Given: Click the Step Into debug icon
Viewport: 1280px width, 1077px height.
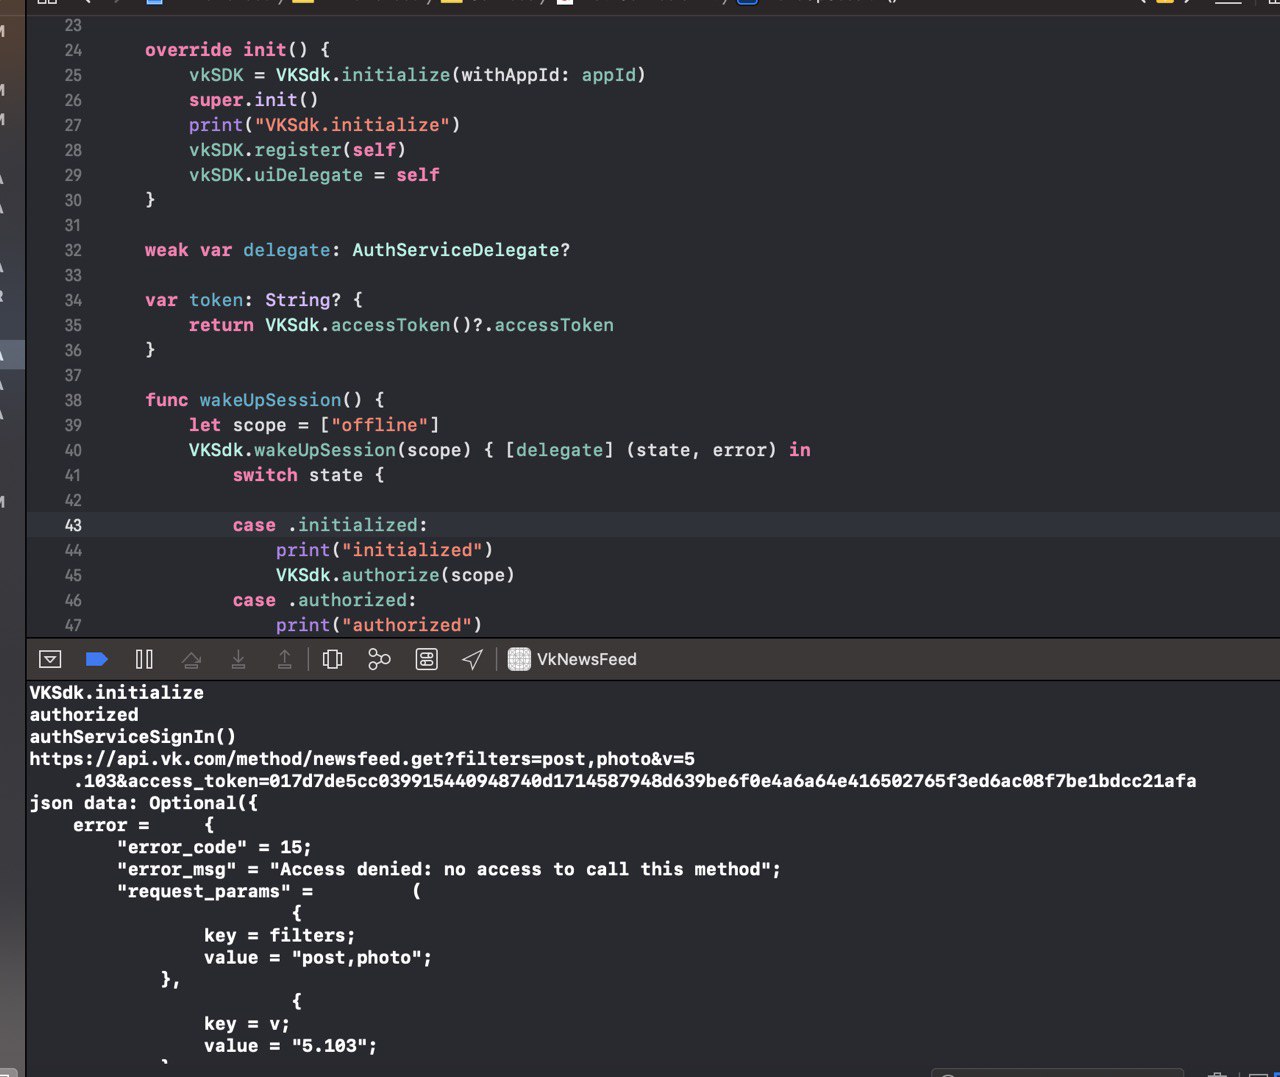Looking at the screenshot, I should pyautogui.click(x=238, y=659).
